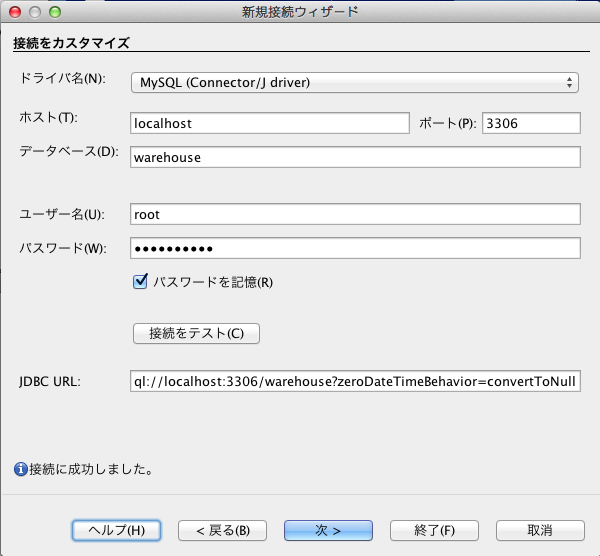Image resolution: width=600 pixels, height=556 pixels.
Task: Cancel the wizard with 取消 button
Action: (540, 529)
